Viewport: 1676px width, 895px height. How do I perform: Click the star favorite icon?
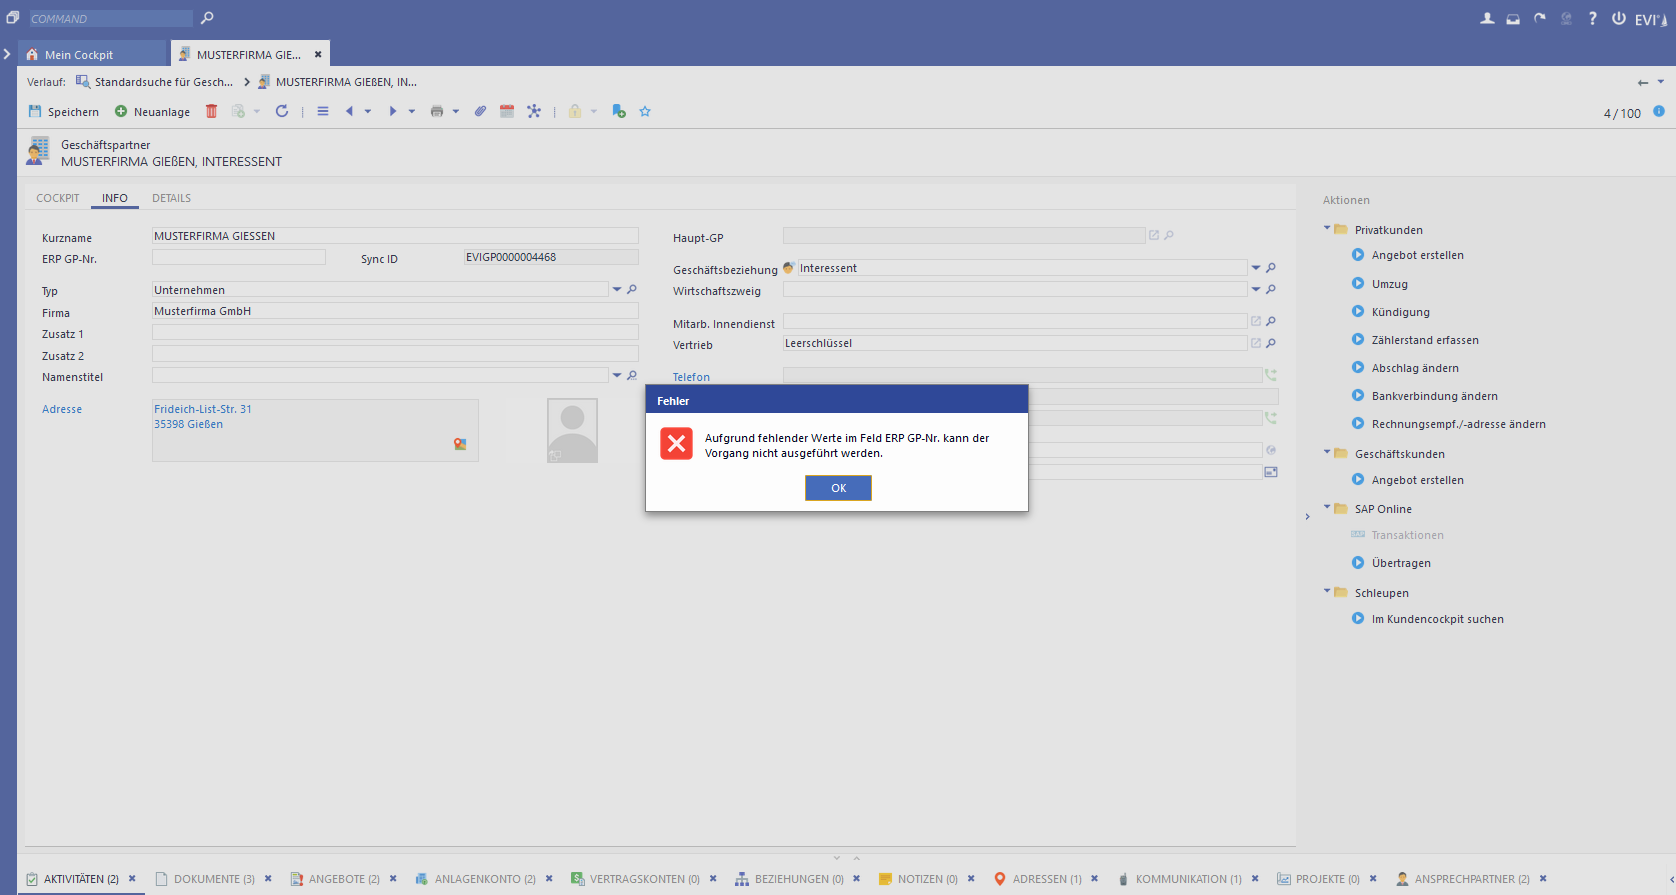tap(645, 111)
